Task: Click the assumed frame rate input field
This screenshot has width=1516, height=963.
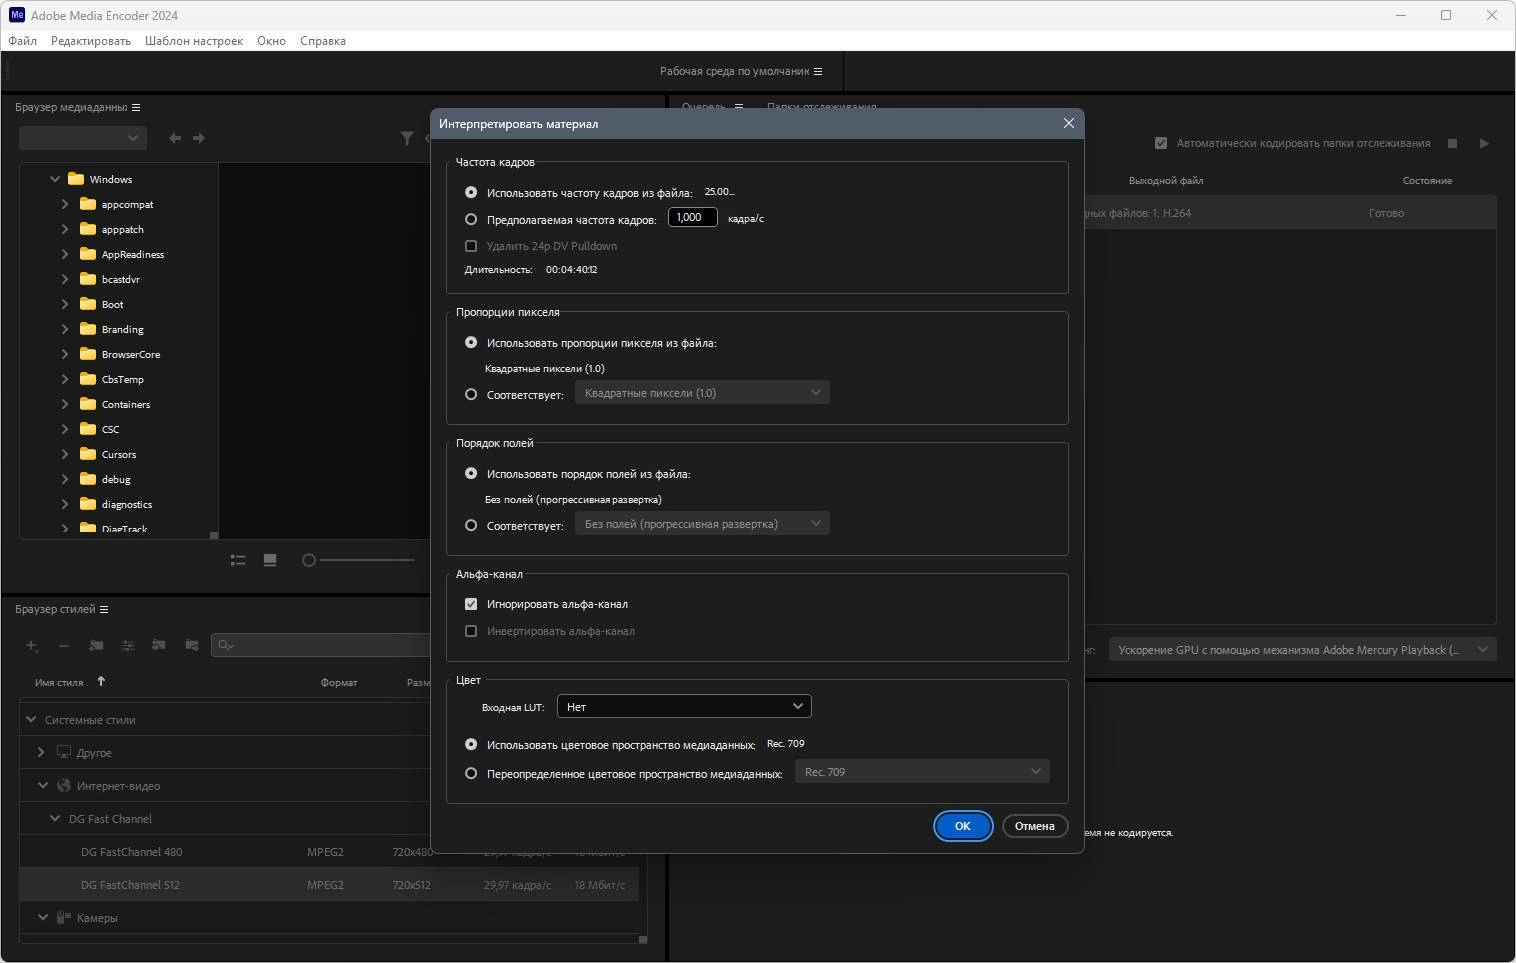Action: [692, 217]
